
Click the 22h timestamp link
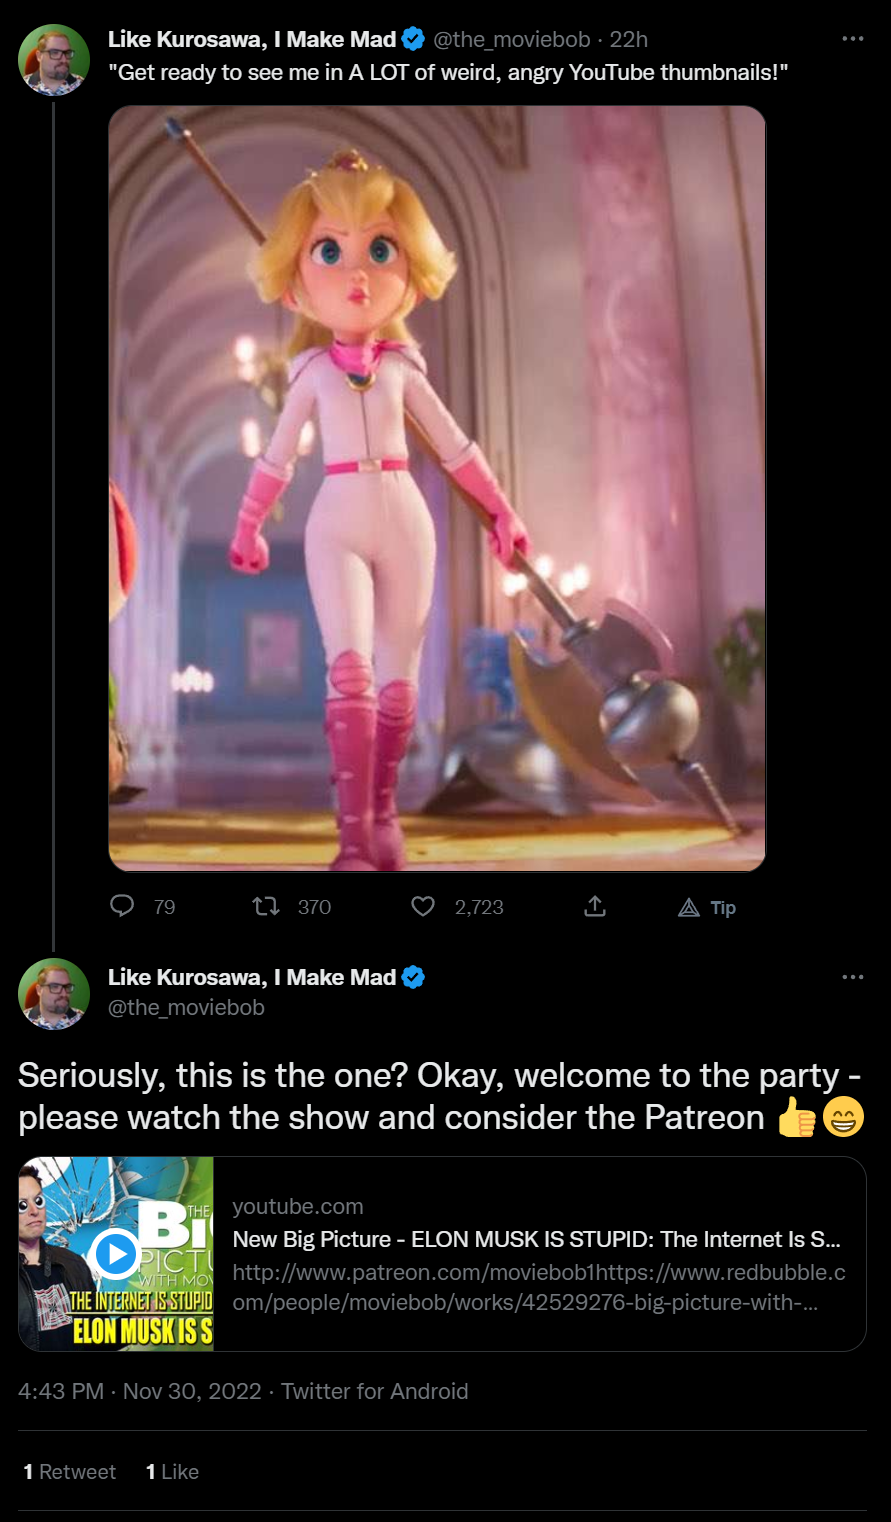[629, 39]
